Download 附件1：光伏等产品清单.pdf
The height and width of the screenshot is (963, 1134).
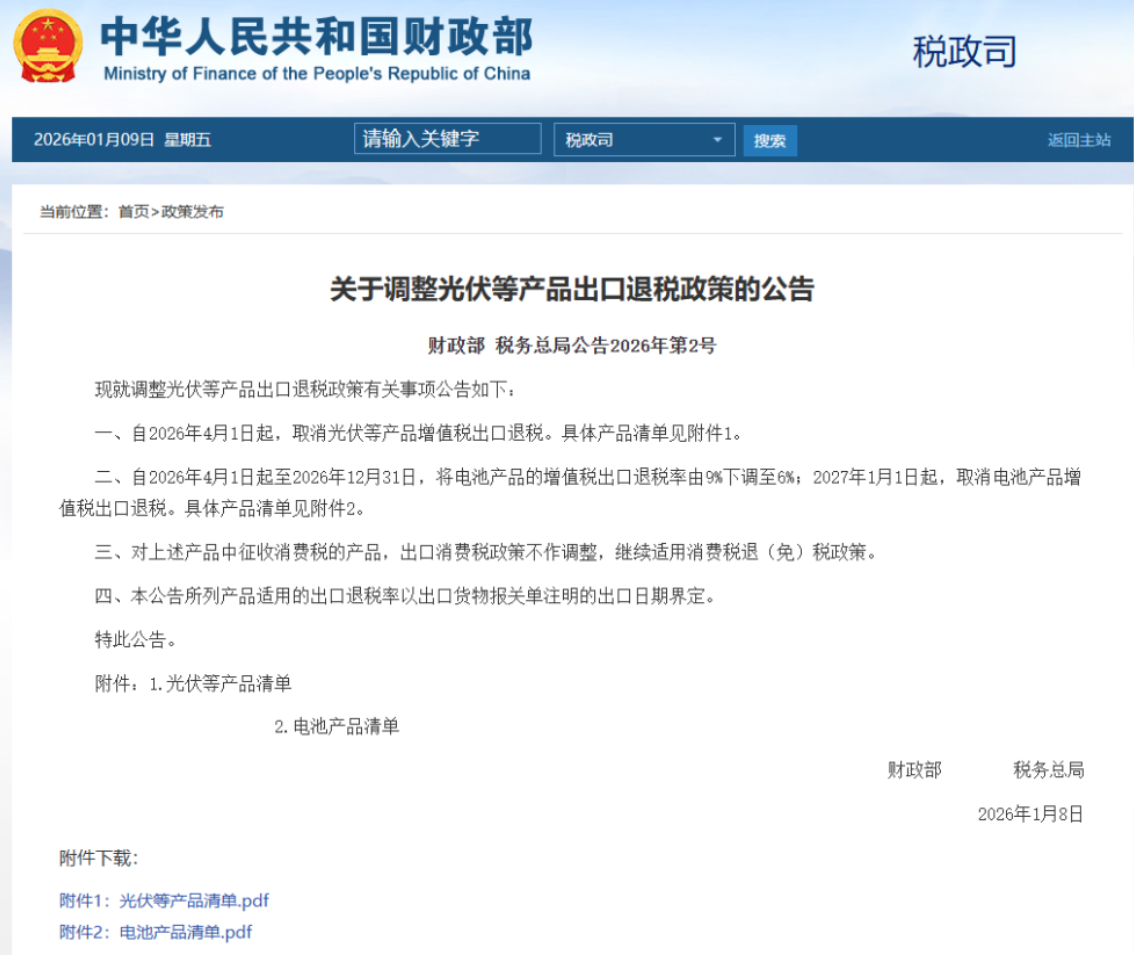(x=164, y=901)
